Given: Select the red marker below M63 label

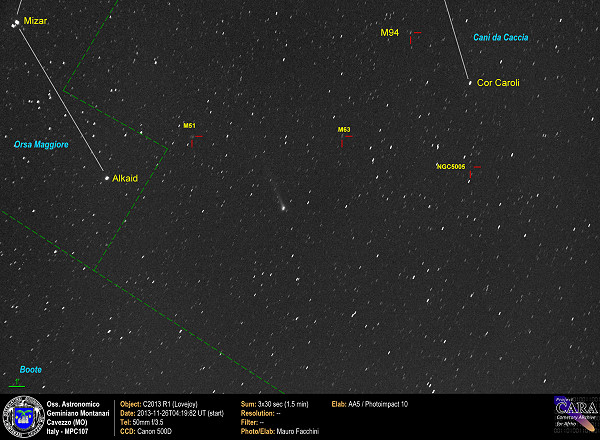Looking at the screenshot, I should (346, 141).
